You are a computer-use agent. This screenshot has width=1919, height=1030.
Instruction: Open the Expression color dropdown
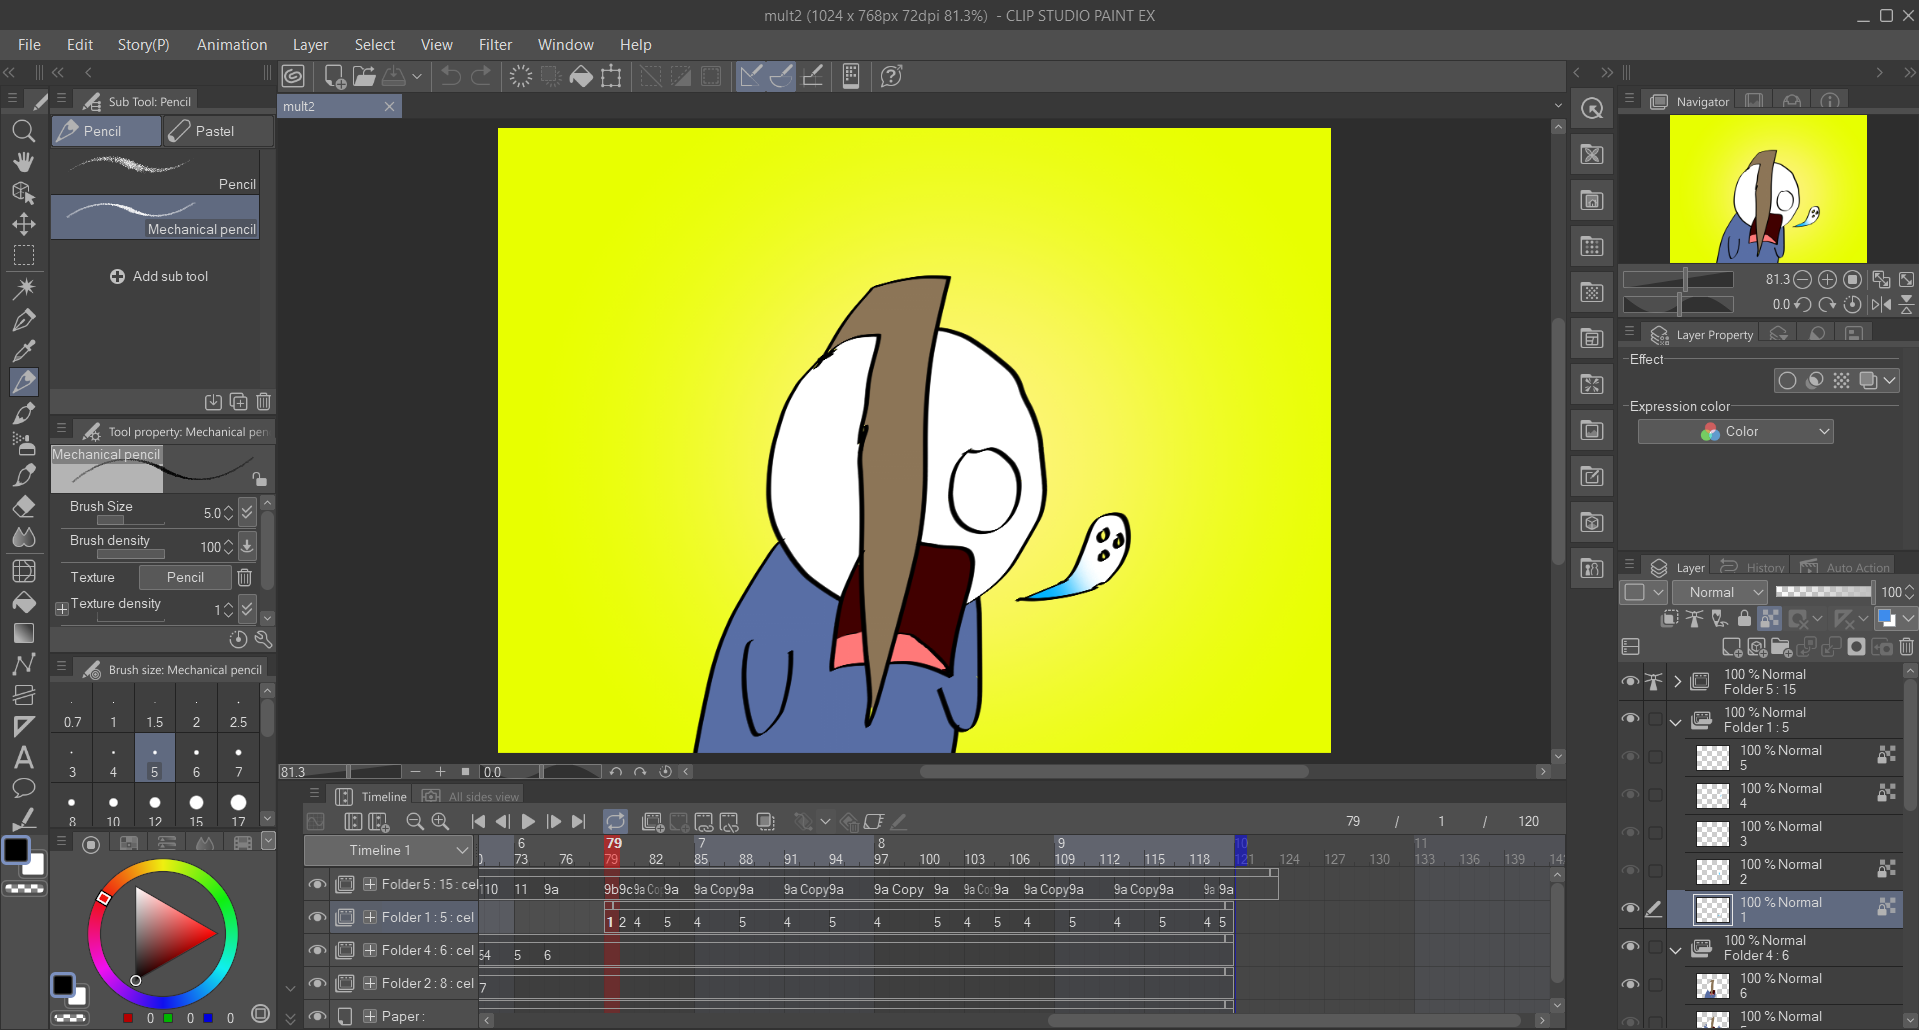tap(1735, 431)
